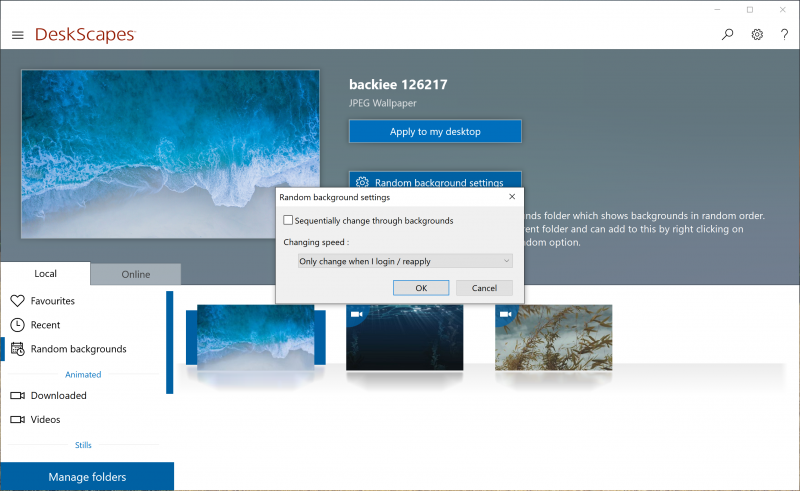
Task: Click the search magnifier icon
Action: (728, 34)
